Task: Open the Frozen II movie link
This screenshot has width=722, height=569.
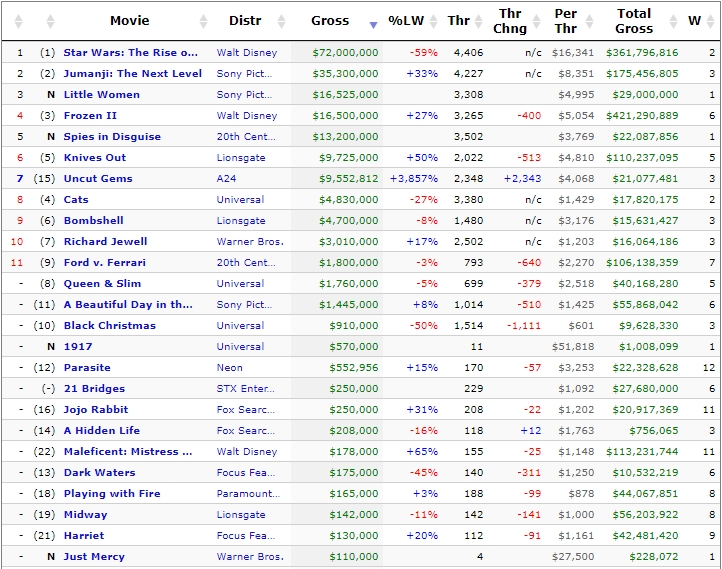Action: click(90, 116)
